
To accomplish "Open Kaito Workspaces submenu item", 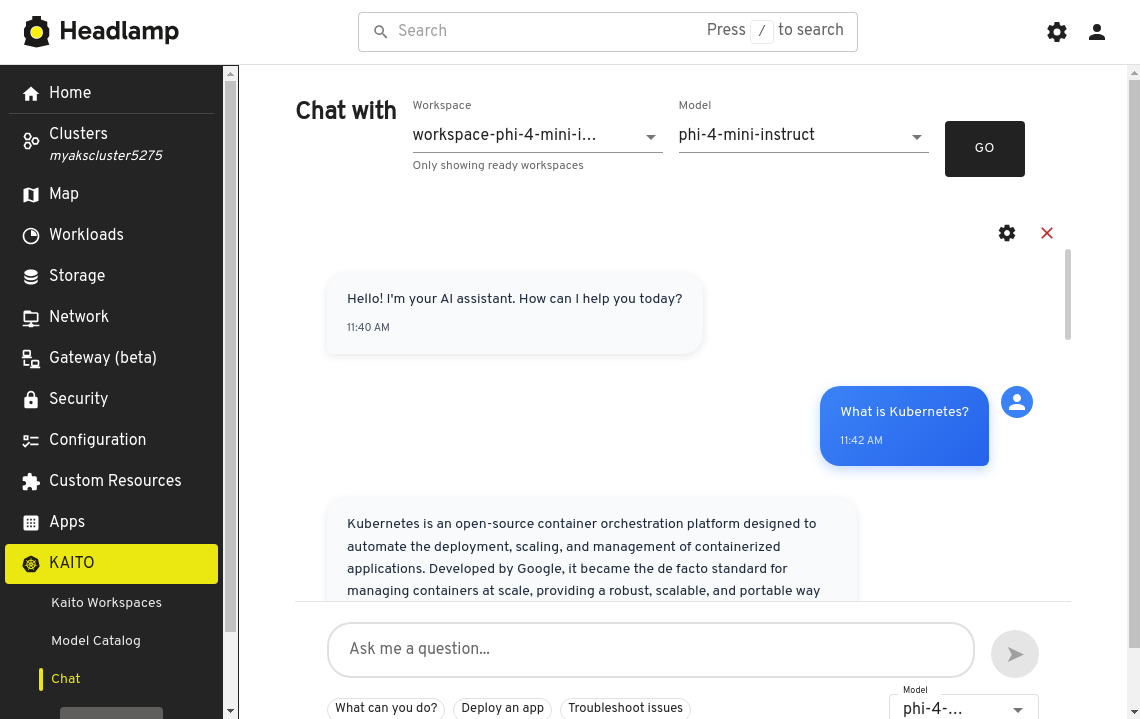I will click(x=106, y=603).
